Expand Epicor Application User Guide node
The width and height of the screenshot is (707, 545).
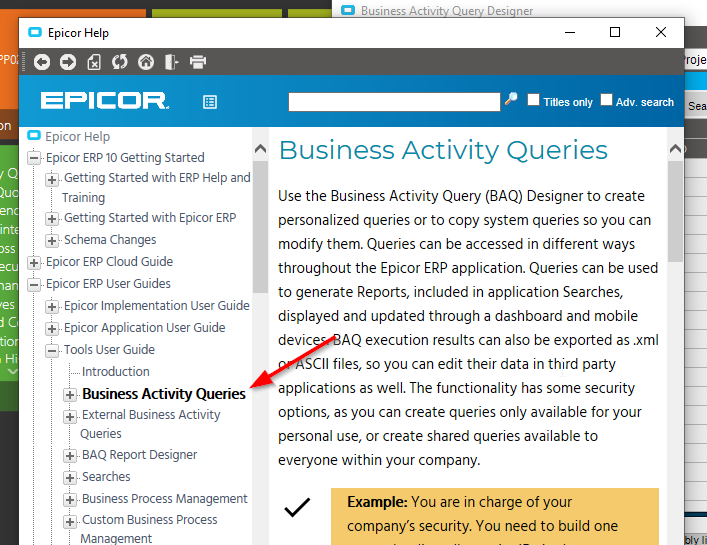point(52,329)
